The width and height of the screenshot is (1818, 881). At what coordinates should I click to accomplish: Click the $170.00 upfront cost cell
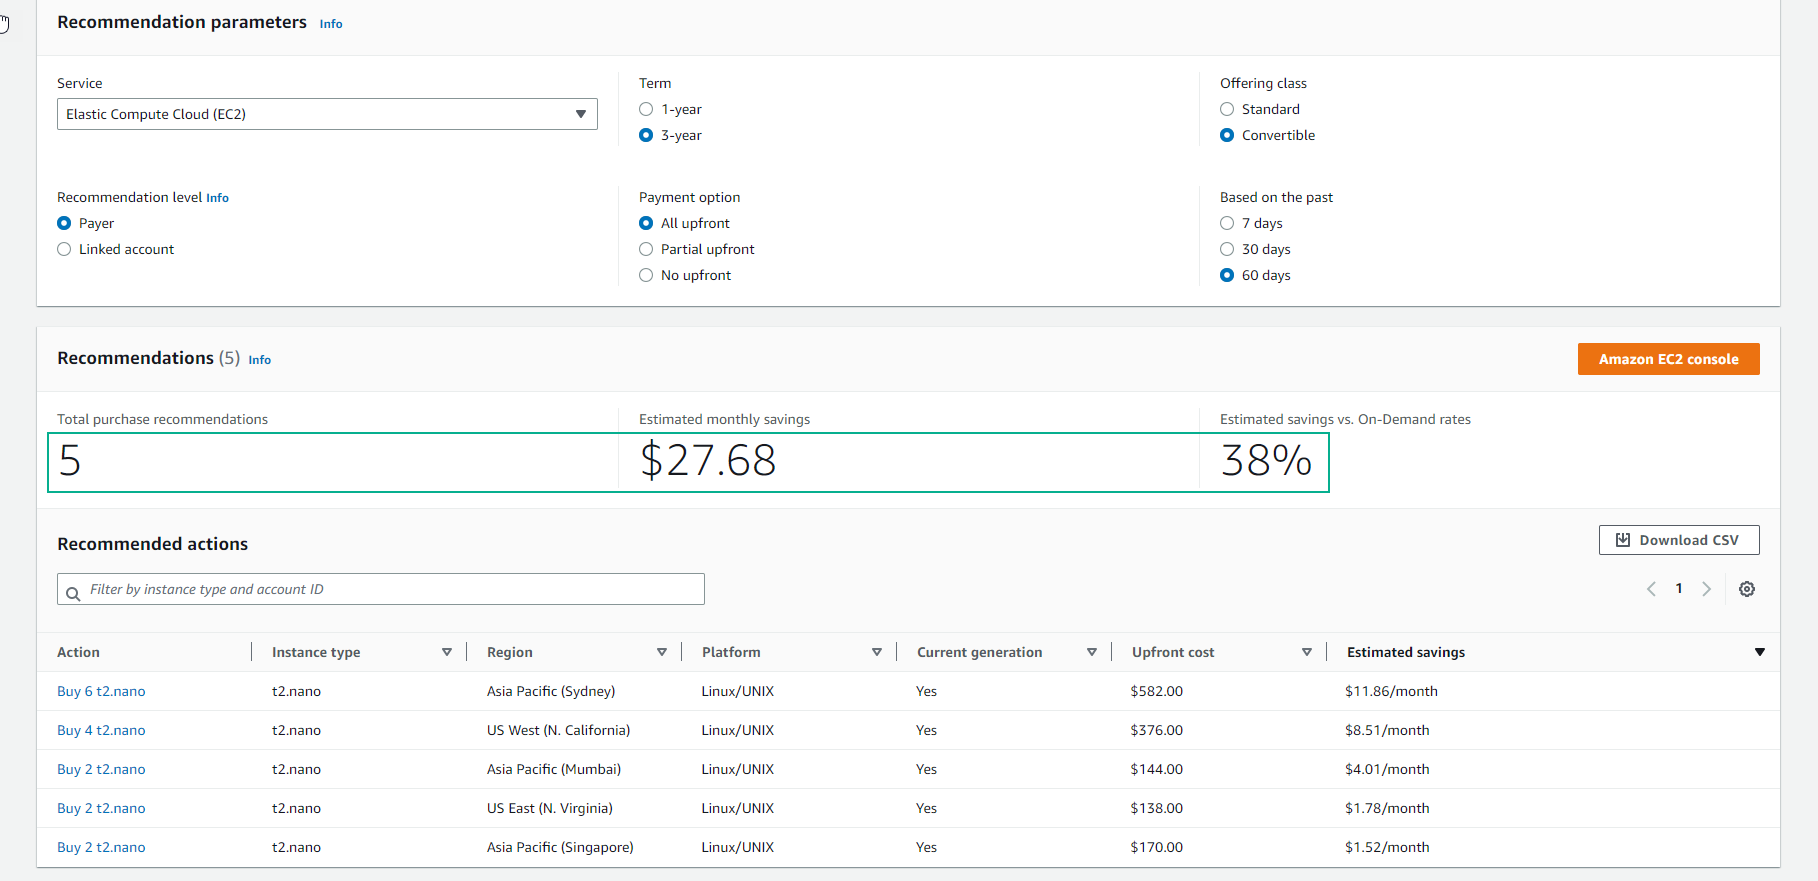pyautogui.click(x=1156, y=847)
